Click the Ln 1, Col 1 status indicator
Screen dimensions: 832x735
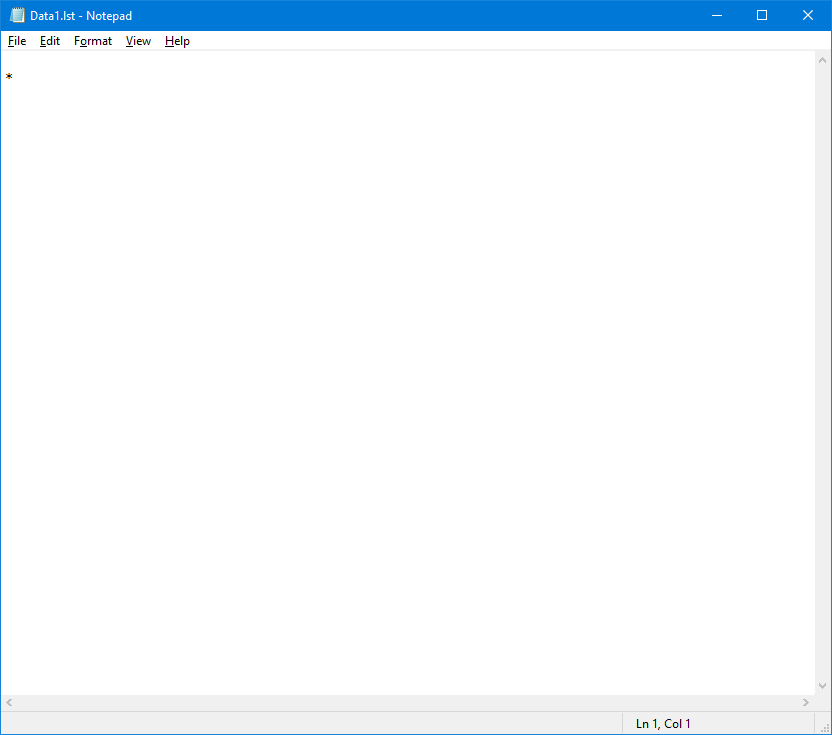(663, 724)
